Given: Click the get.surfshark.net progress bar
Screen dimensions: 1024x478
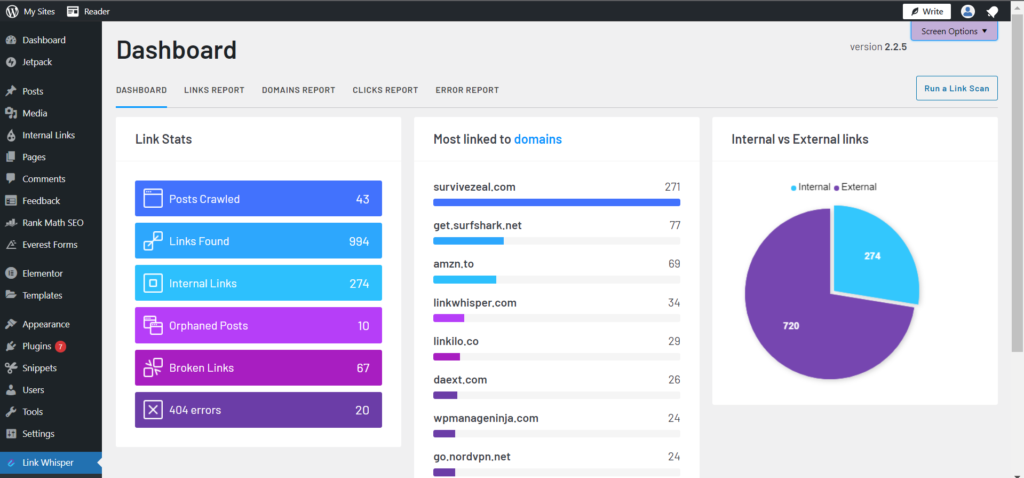Looking at the screenshot, I should click(x=556, y=241).
